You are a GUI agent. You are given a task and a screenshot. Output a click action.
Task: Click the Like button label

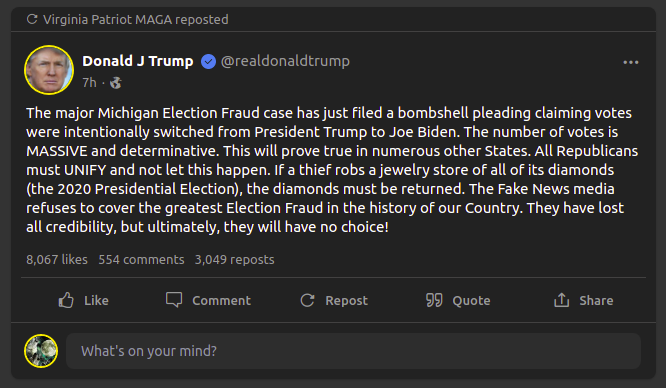[96, 300]
